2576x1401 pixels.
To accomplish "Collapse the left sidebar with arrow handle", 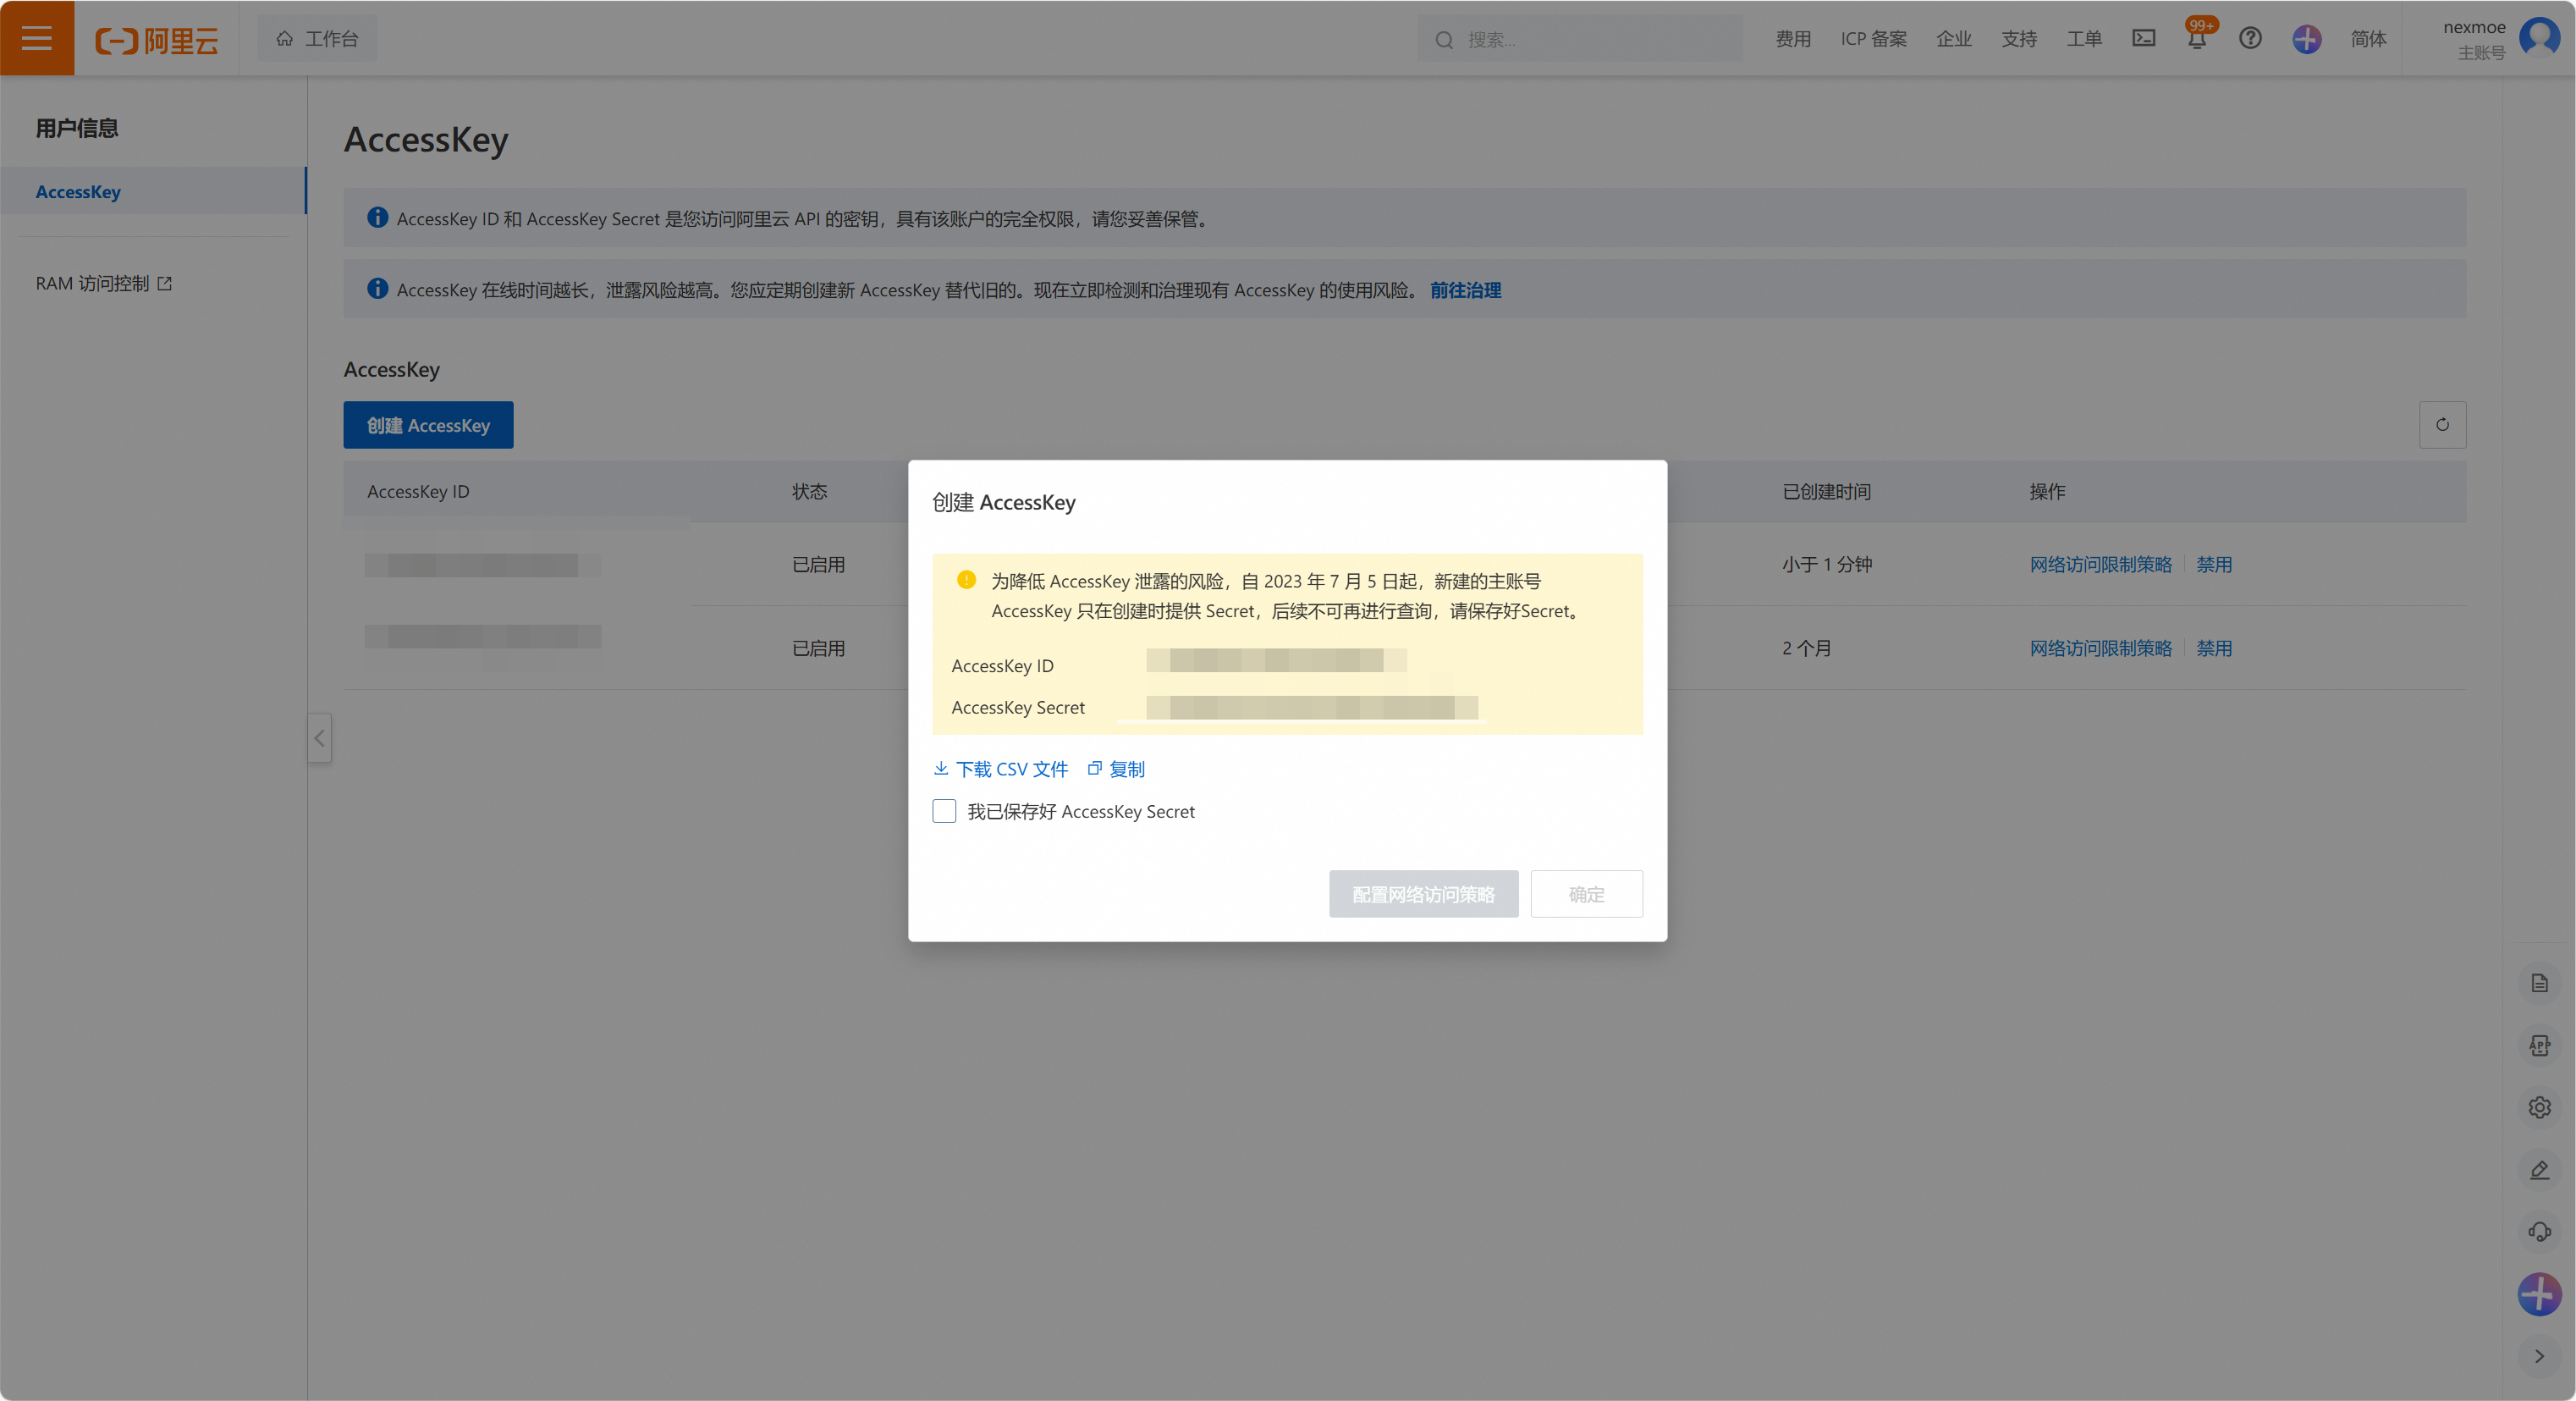I will [x=319, y=738].
